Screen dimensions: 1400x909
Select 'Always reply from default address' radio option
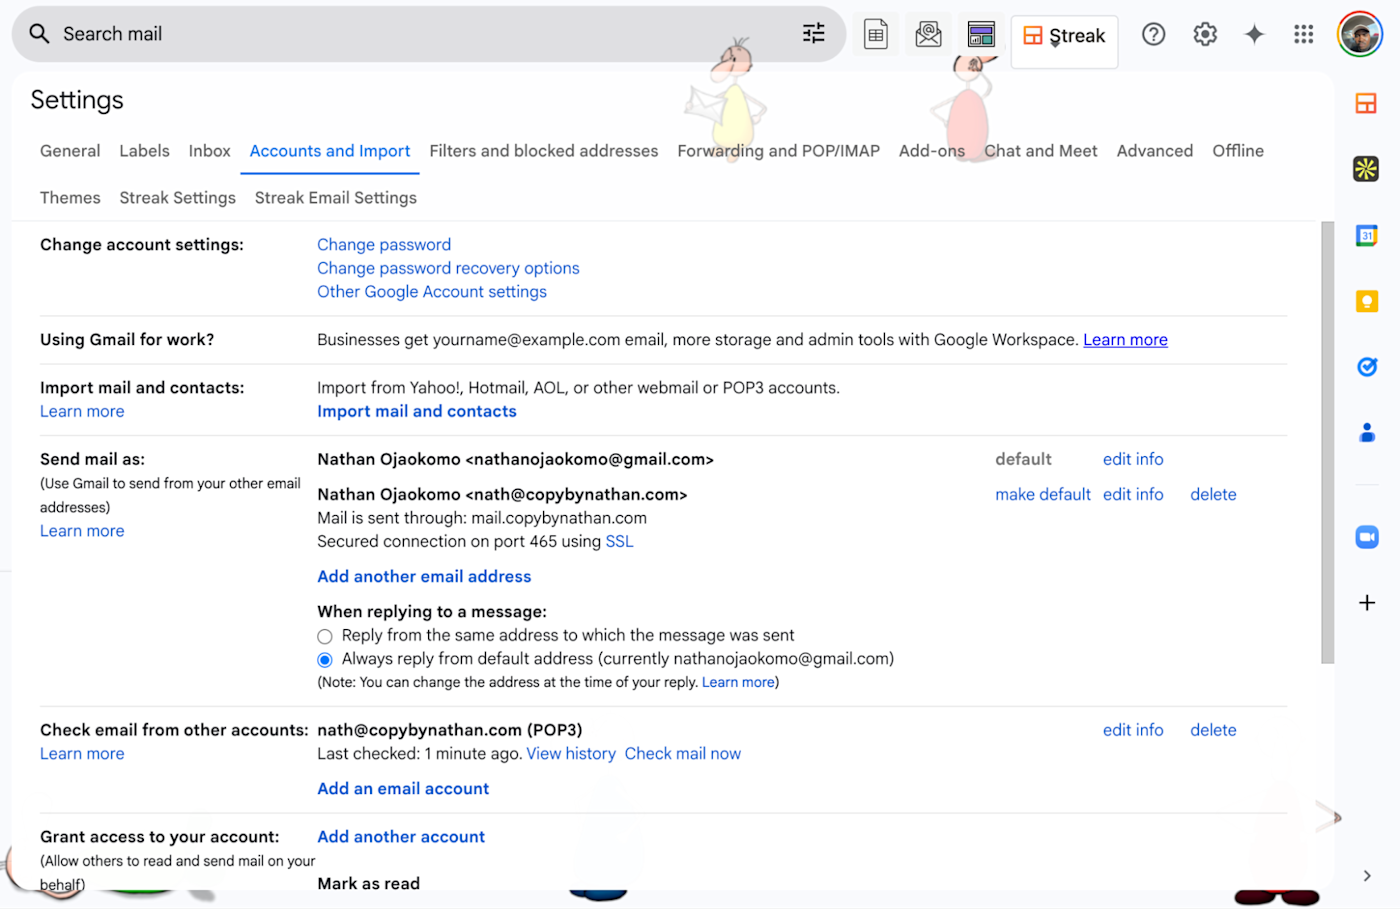(324, 660)
